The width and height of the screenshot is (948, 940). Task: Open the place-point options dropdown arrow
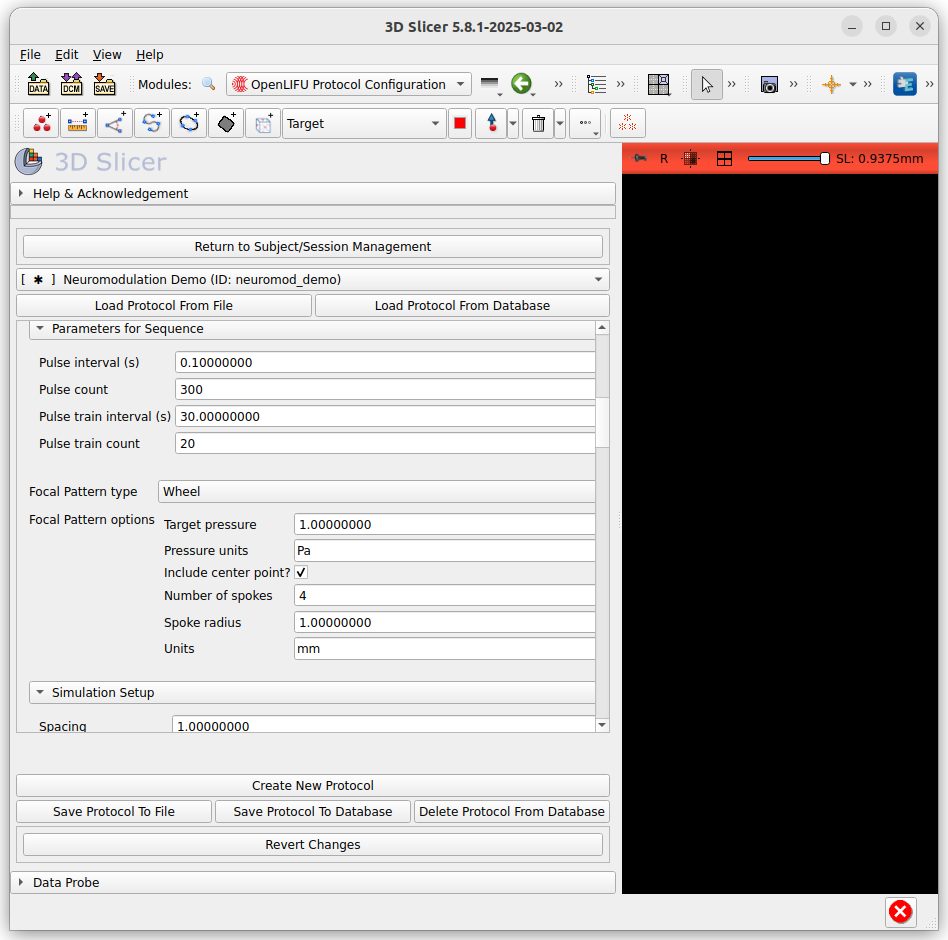(513, 123)
